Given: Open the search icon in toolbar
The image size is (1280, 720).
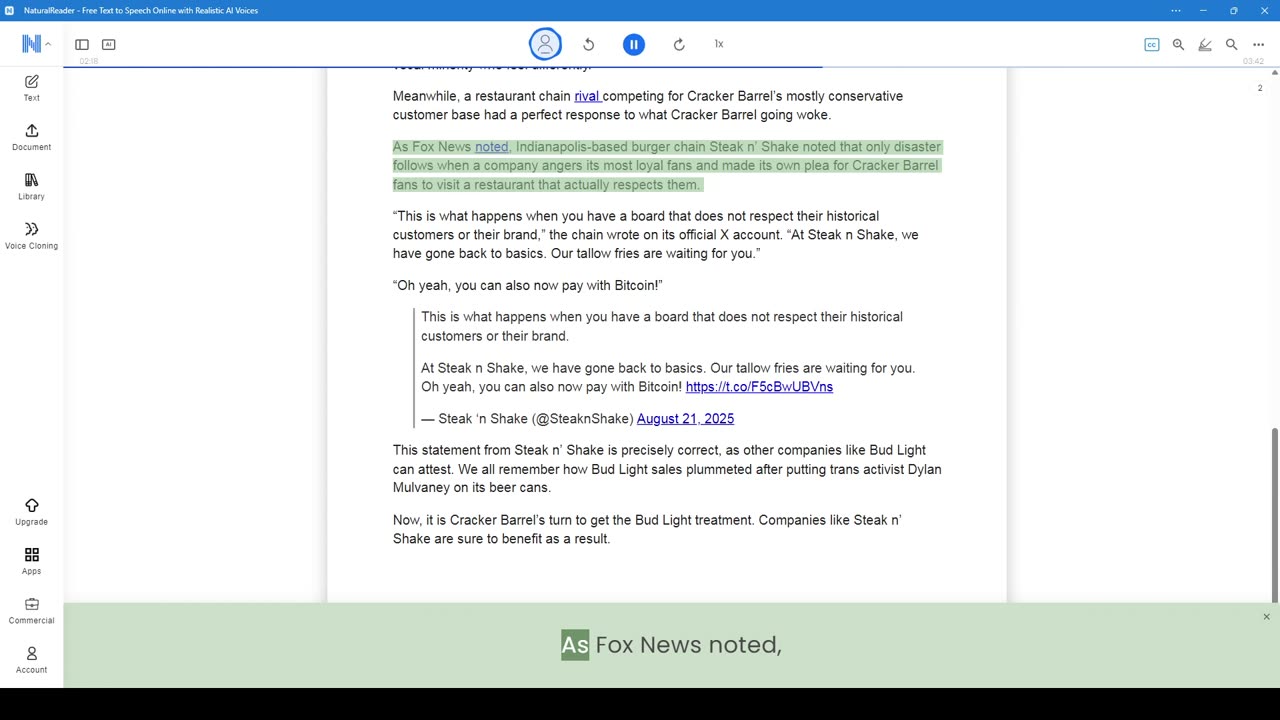Looking at the screenshot, I should coord(1232,44).
